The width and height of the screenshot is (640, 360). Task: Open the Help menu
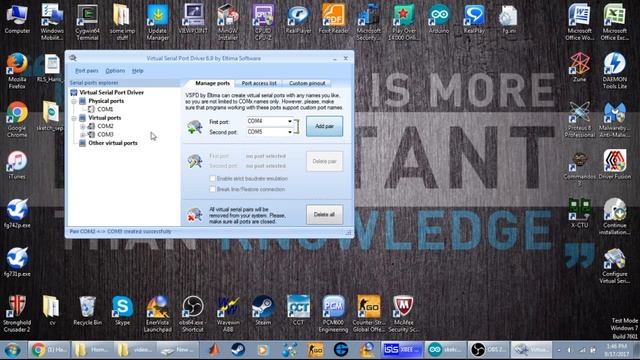(138, 71)
